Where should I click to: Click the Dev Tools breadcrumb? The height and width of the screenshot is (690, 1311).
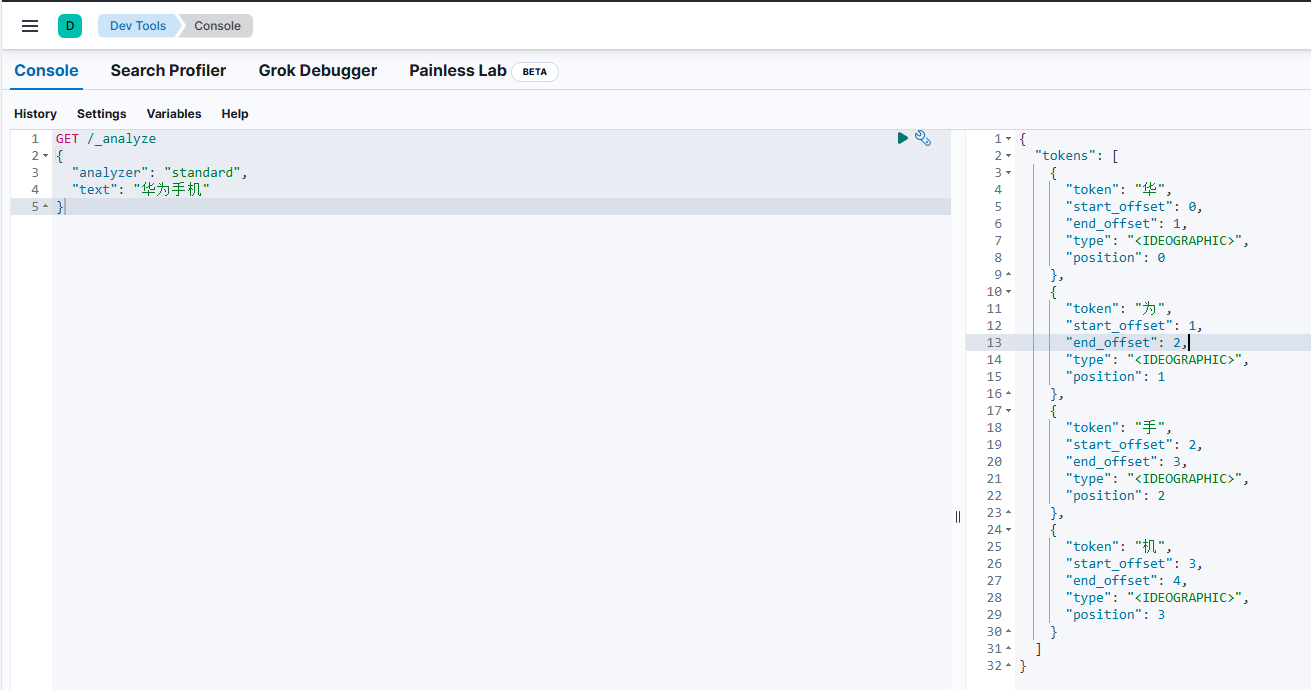[138, 26]
